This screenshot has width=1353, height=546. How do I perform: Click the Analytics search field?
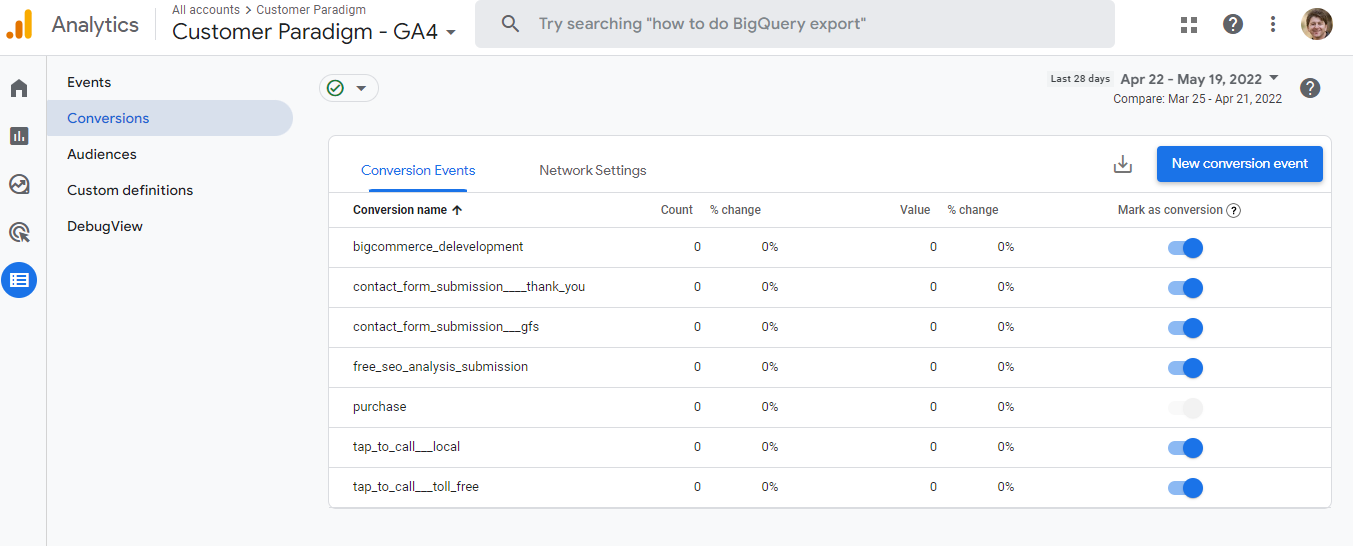point(794,24)
